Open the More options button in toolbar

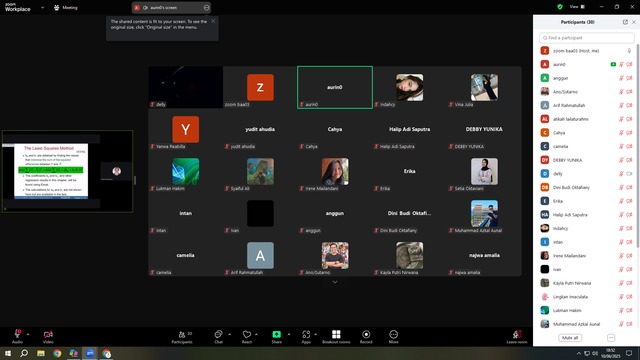(x=393, y=337)
